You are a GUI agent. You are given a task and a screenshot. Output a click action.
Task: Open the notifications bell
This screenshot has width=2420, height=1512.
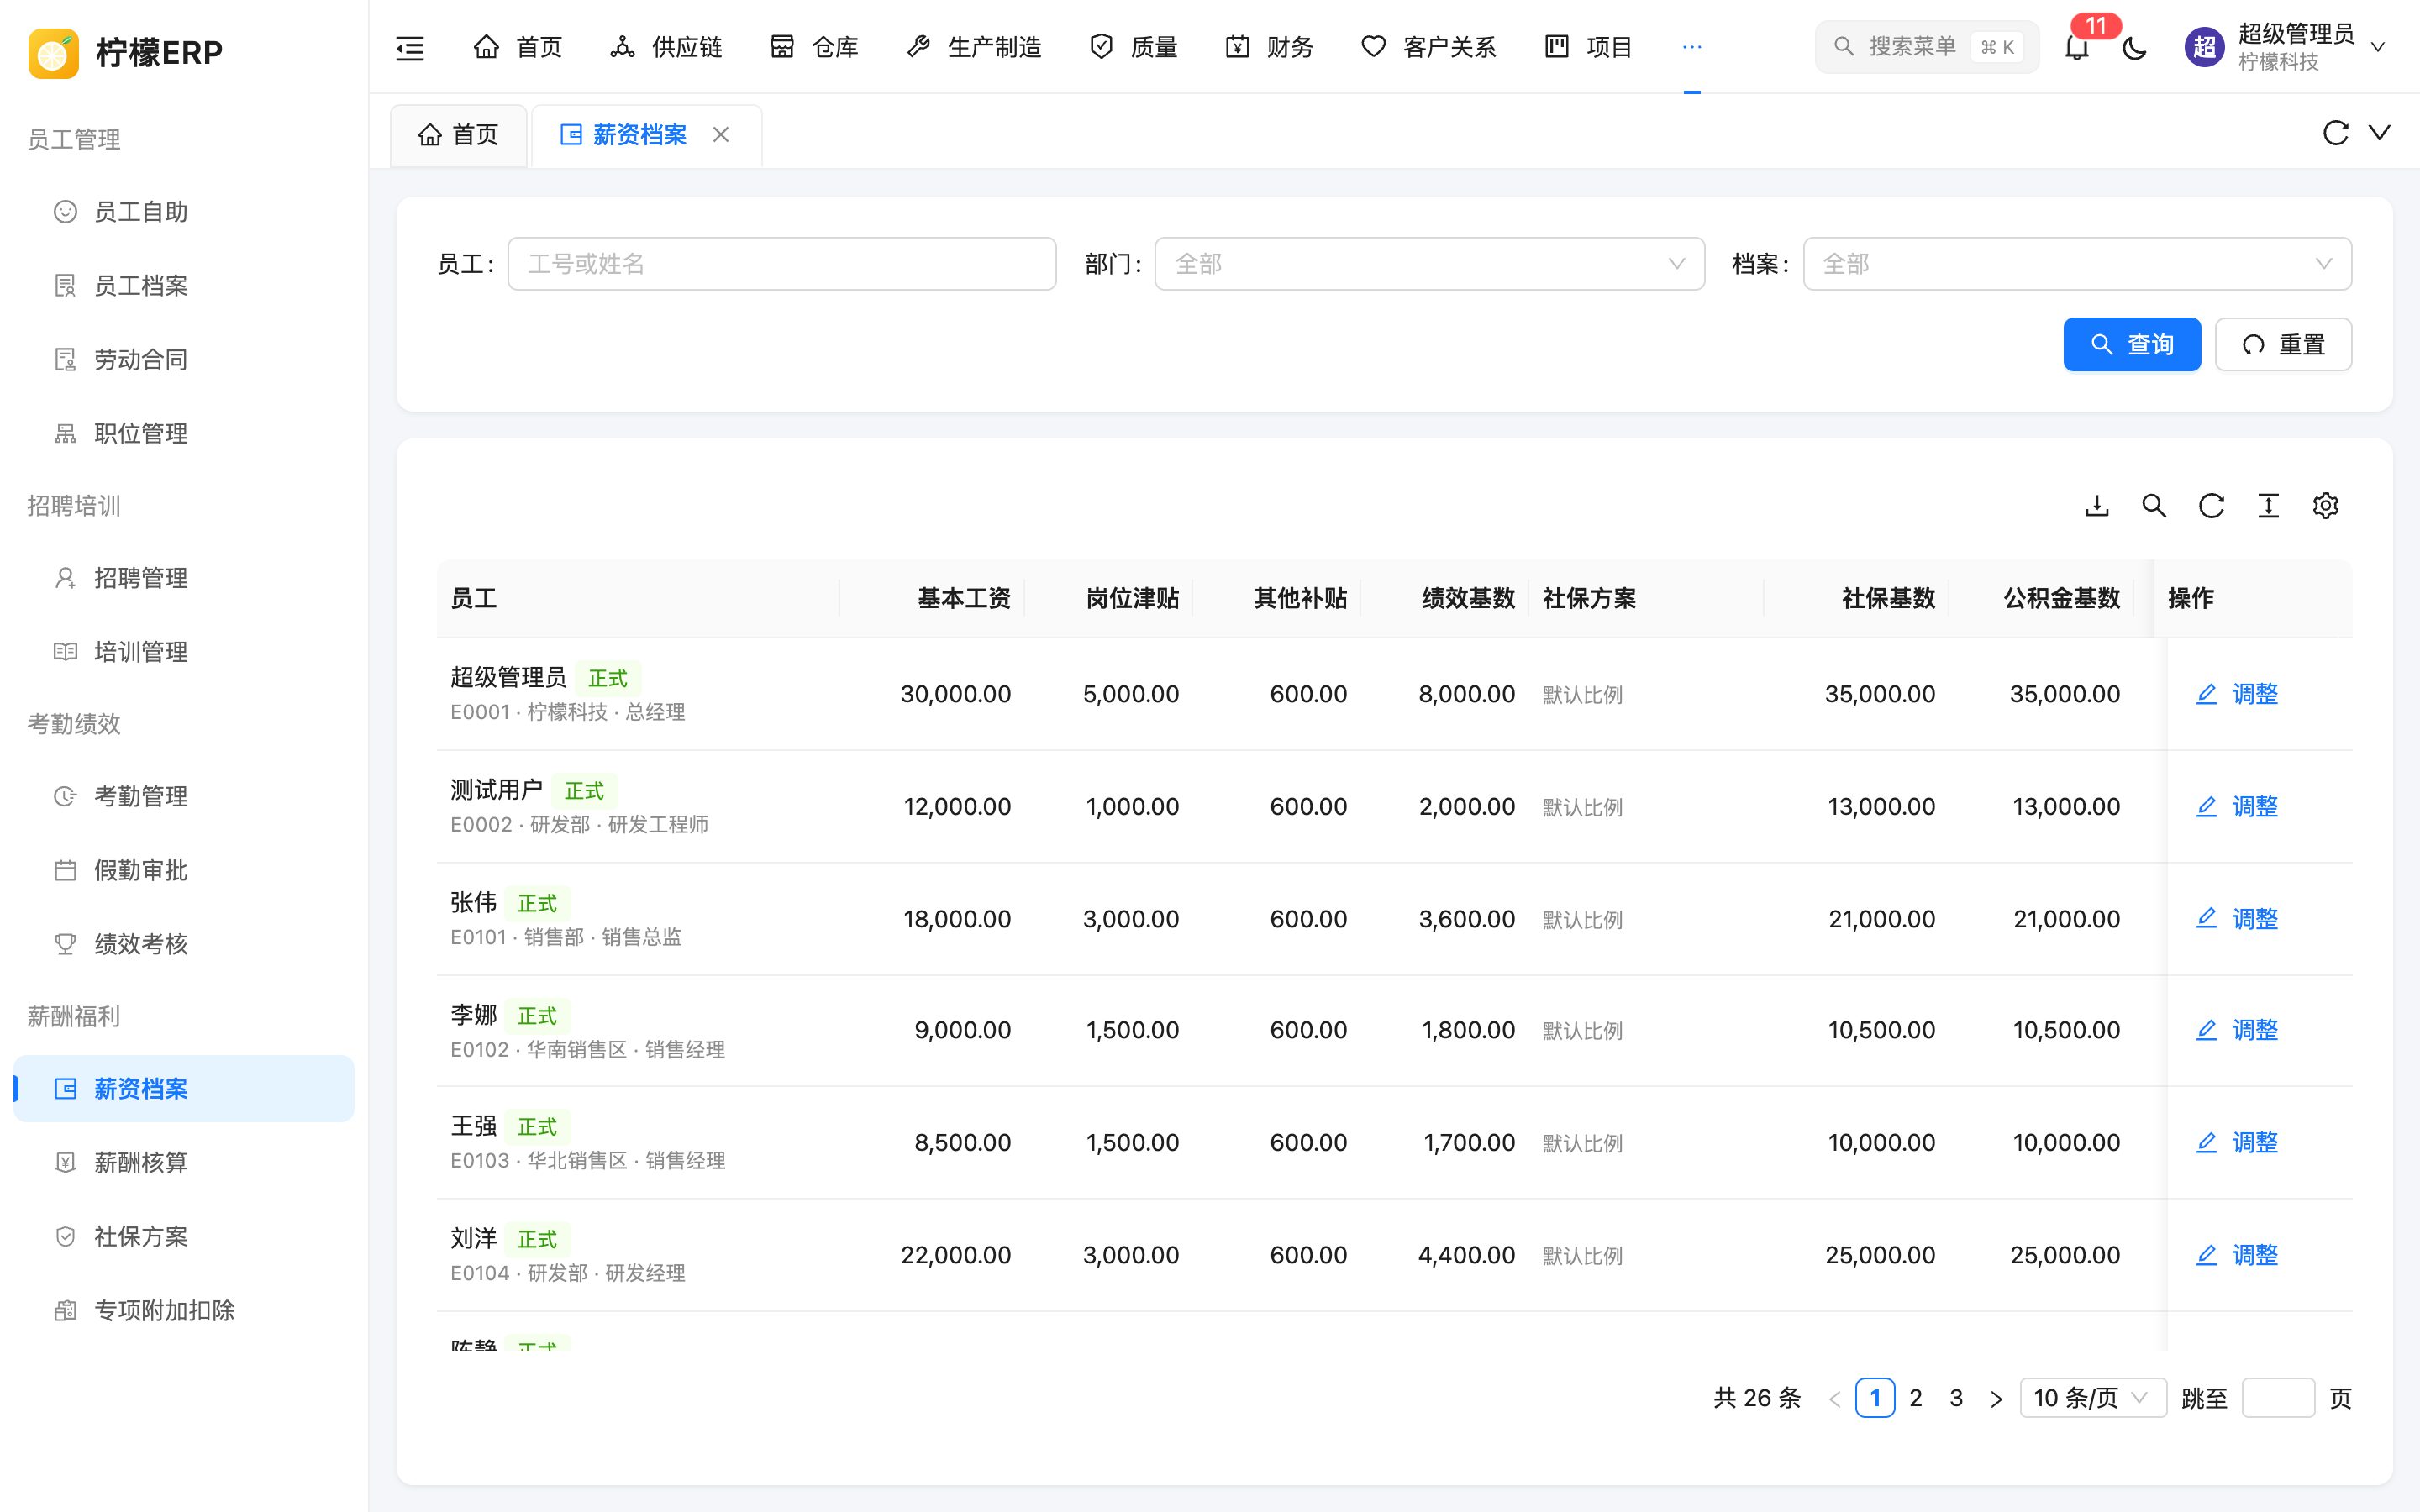click(x=2077, y=47)
